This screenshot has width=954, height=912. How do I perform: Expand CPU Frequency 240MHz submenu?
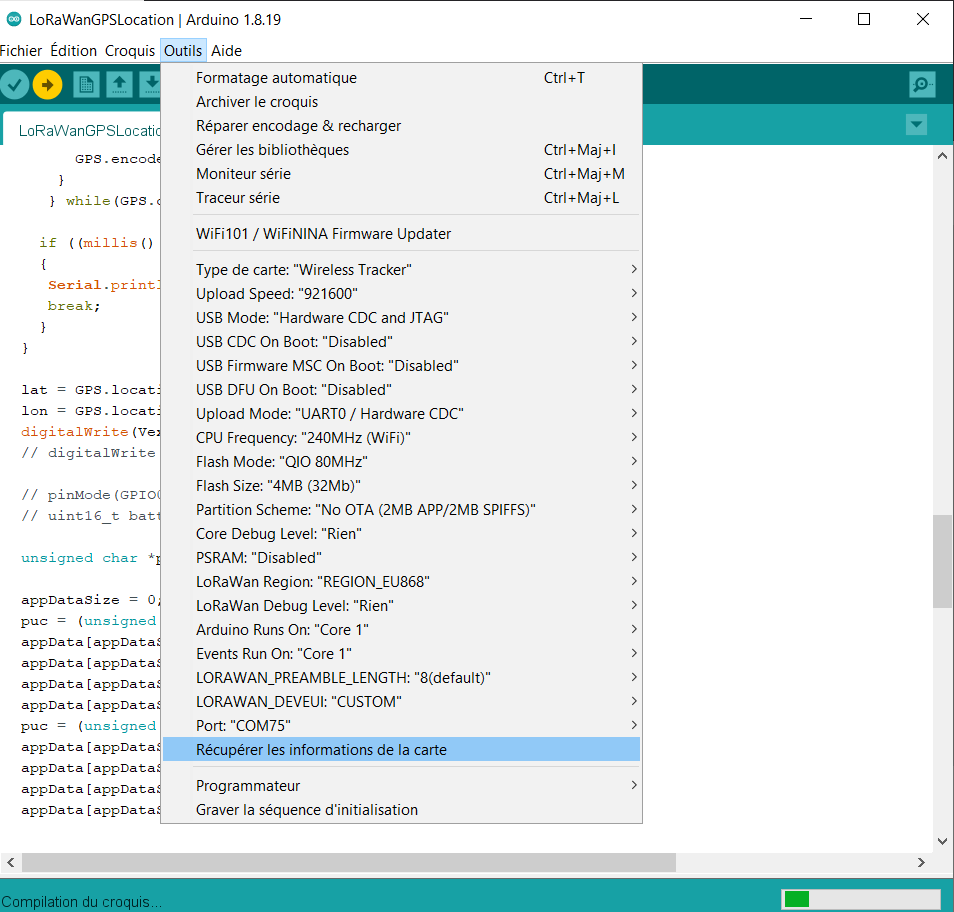(401, 438)
